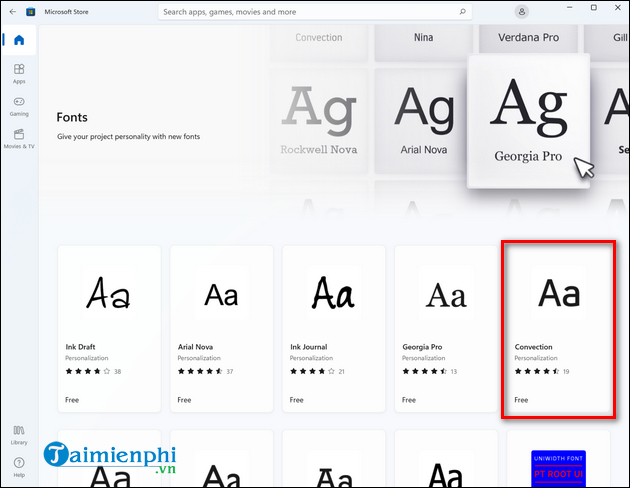Open the user account profile icon

[522, 12]
